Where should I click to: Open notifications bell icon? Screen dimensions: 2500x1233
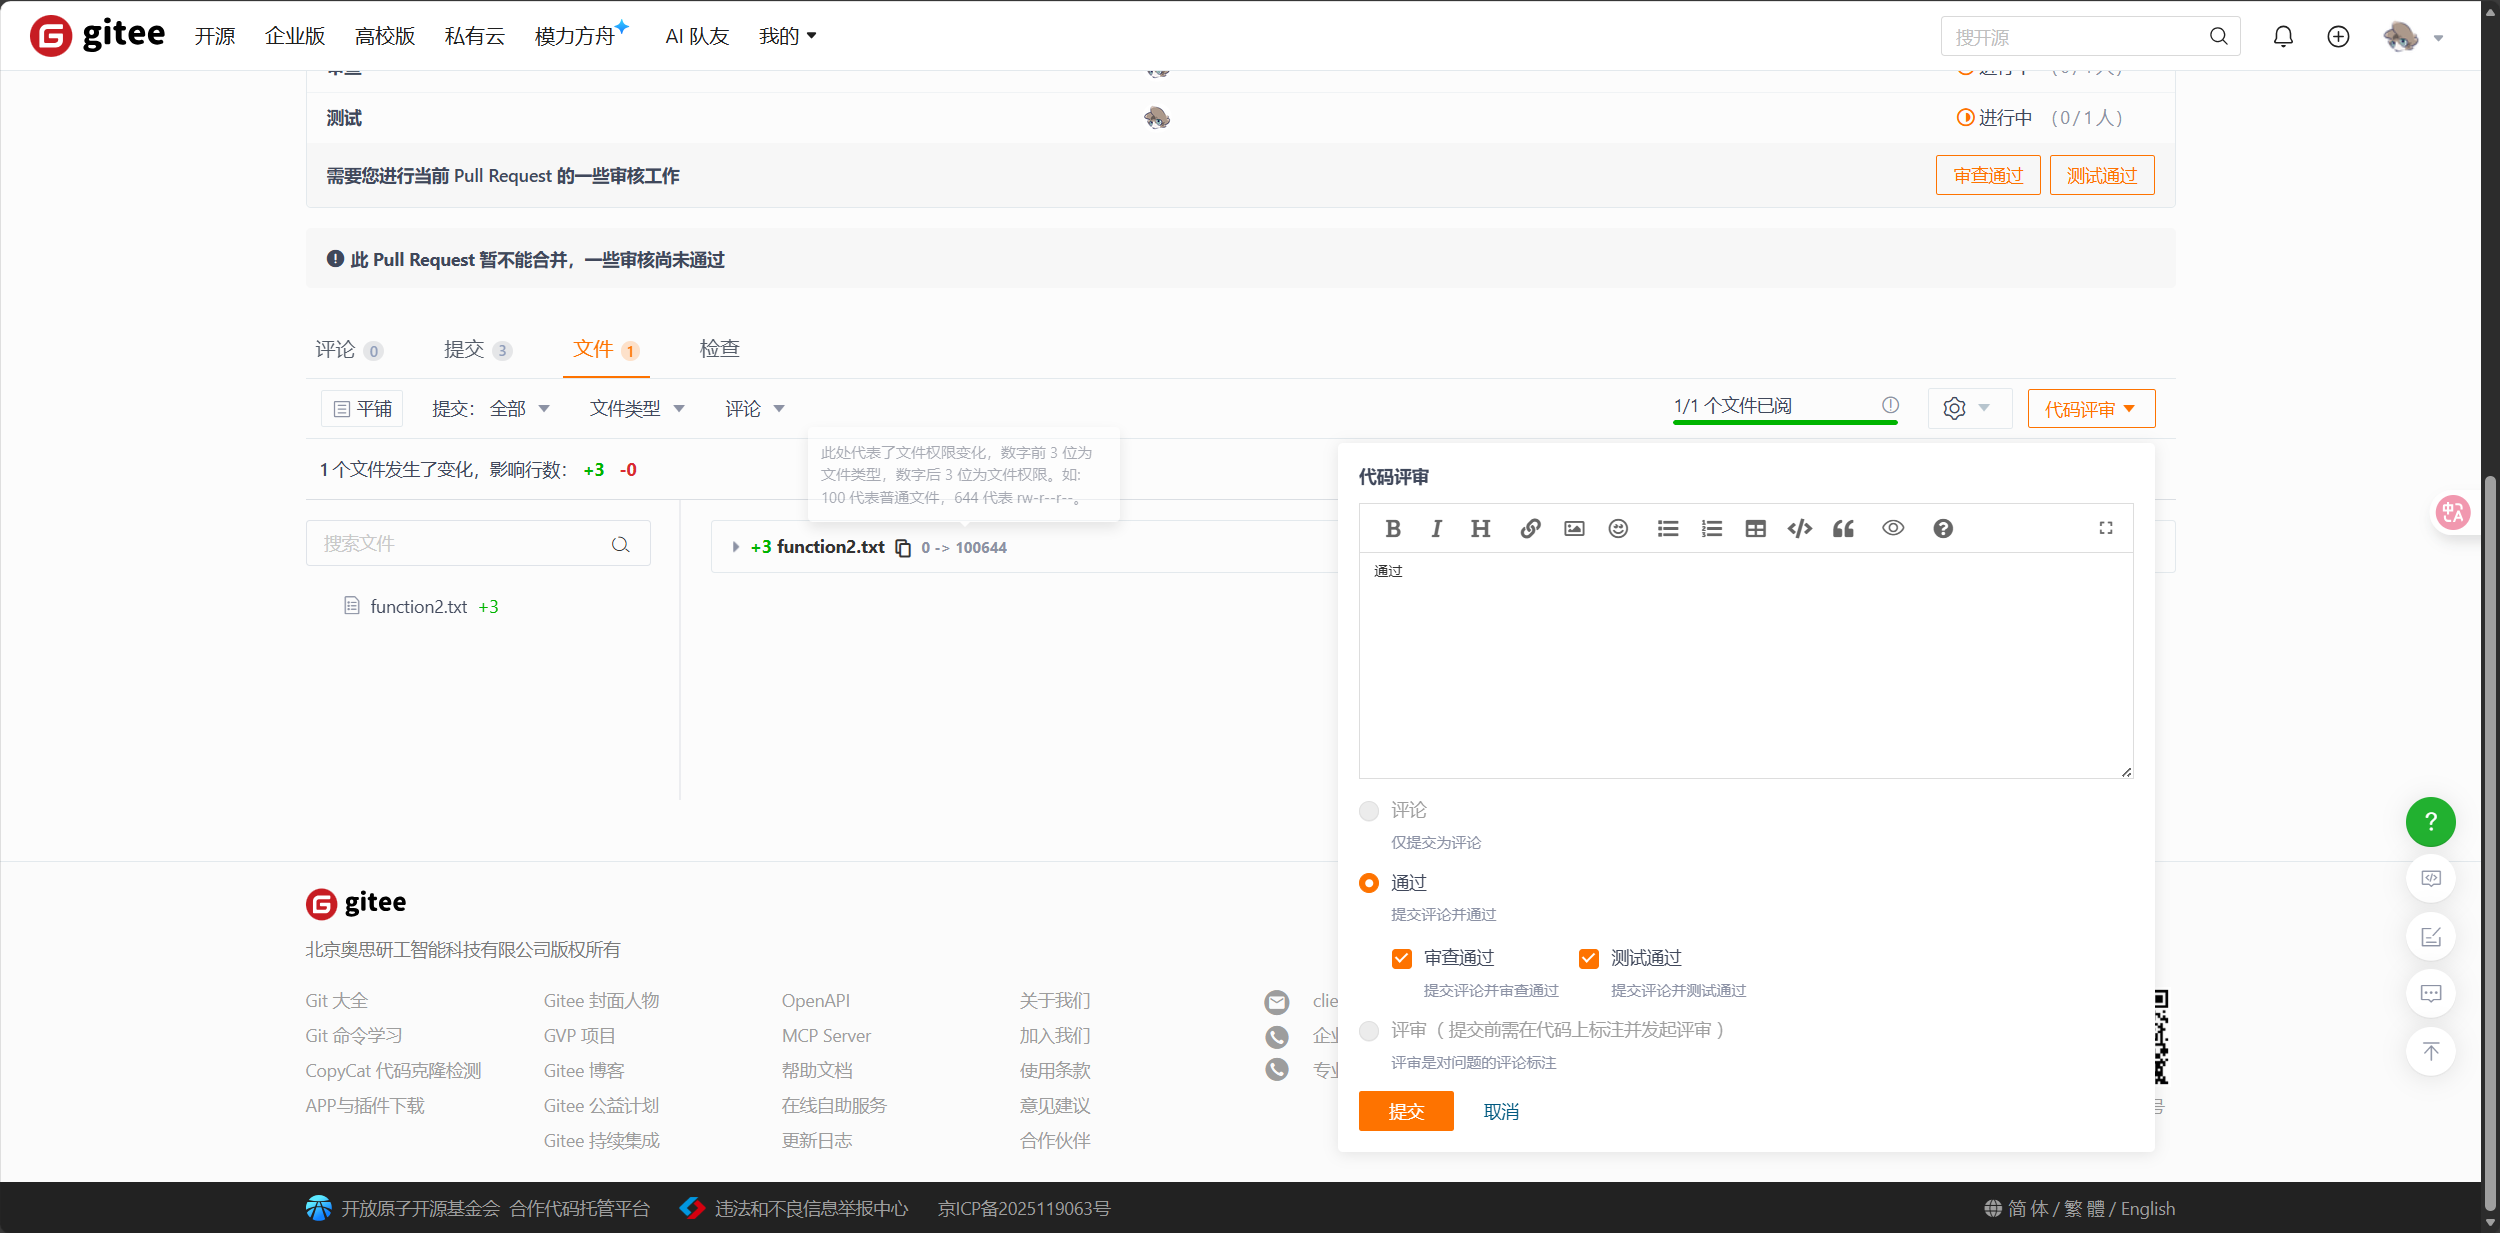point(2283,37)
